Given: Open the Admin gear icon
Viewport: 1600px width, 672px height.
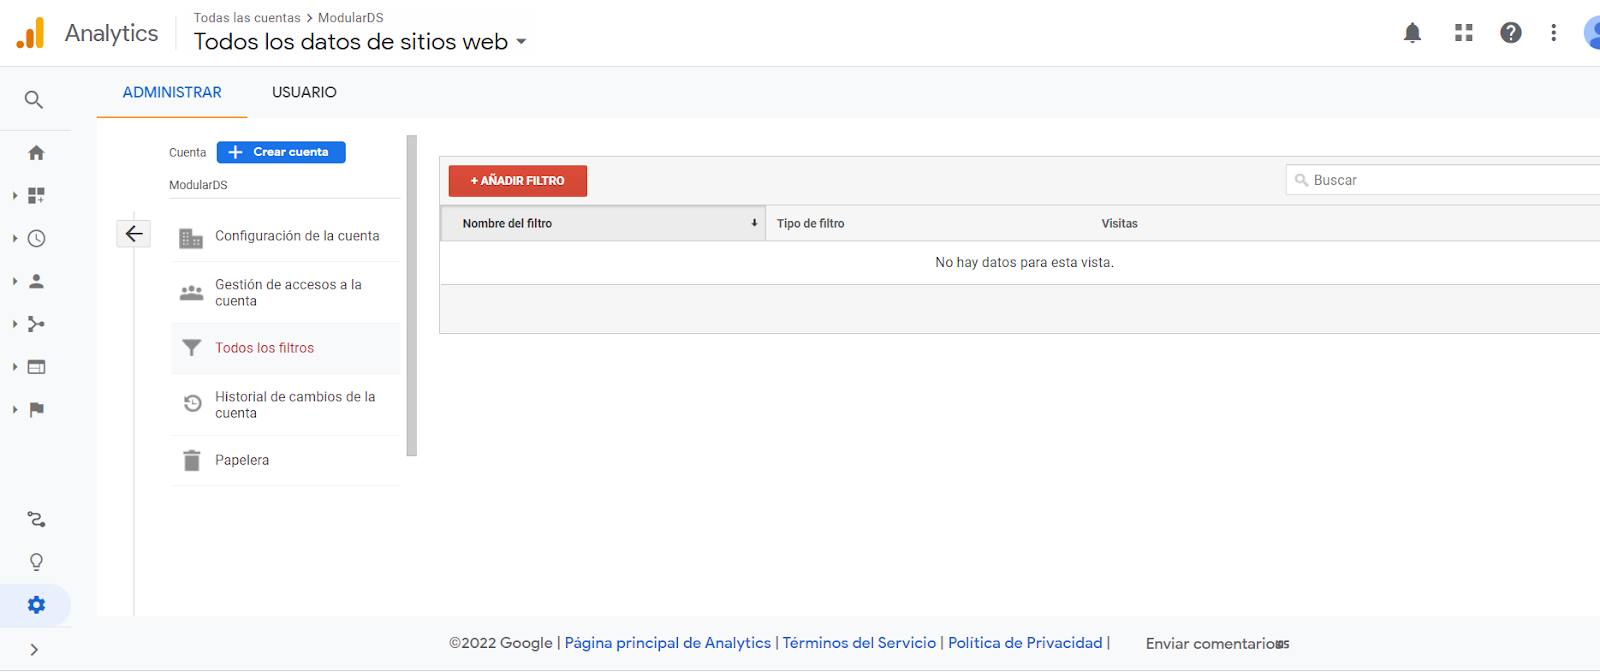Looking at the screenshot, I should [x=36, y=605].
